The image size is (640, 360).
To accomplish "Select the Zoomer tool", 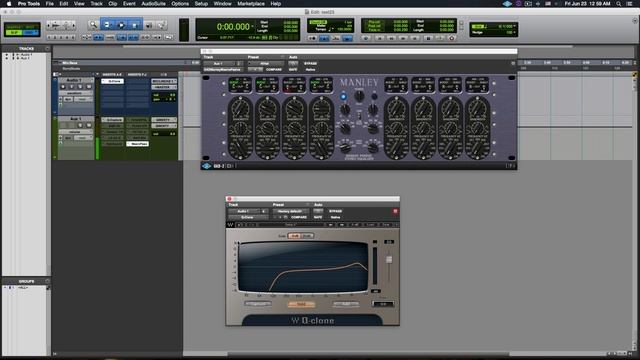I will tap(93, 25).
